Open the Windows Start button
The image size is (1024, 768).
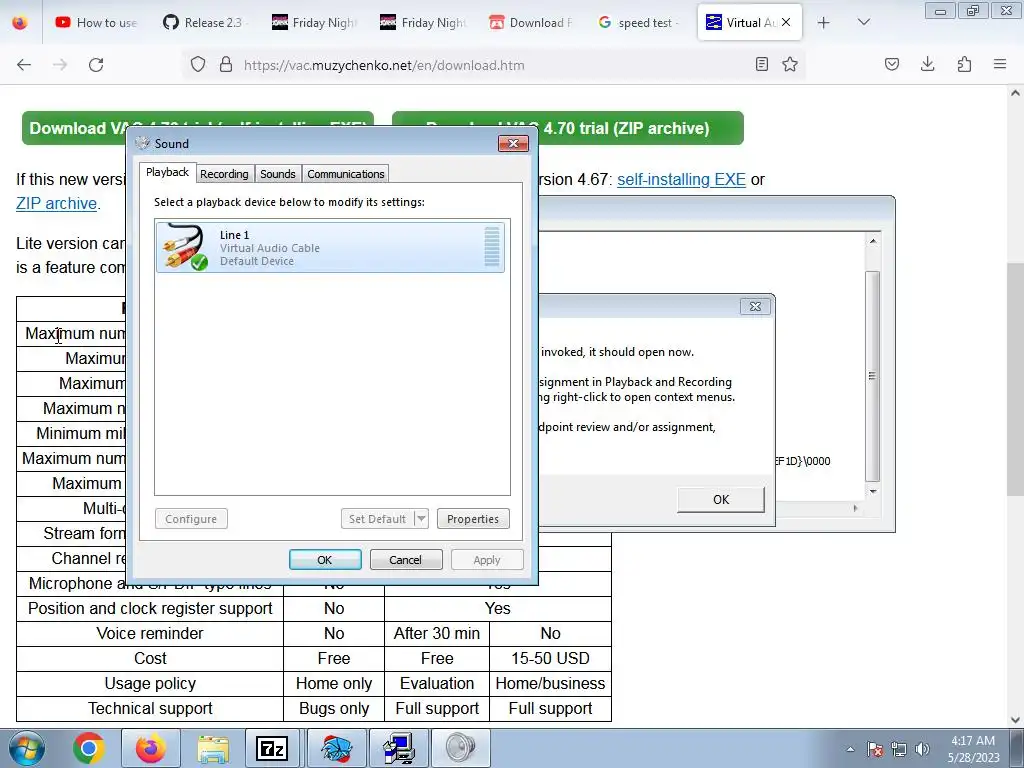coord(27,748)
